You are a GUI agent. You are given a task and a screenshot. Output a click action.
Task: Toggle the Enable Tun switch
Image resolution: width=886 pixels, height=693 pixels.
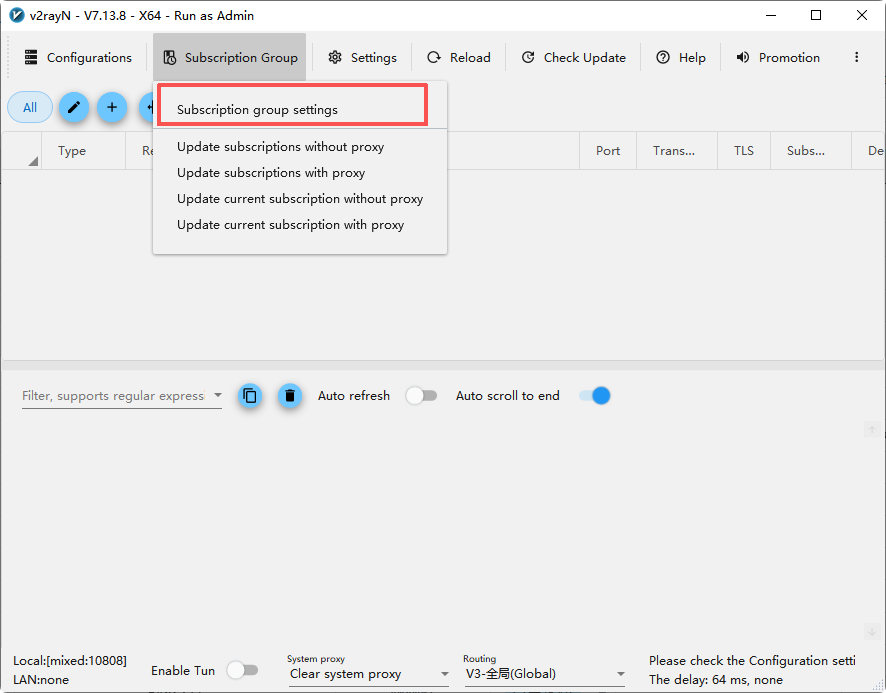tap(243, 670)
